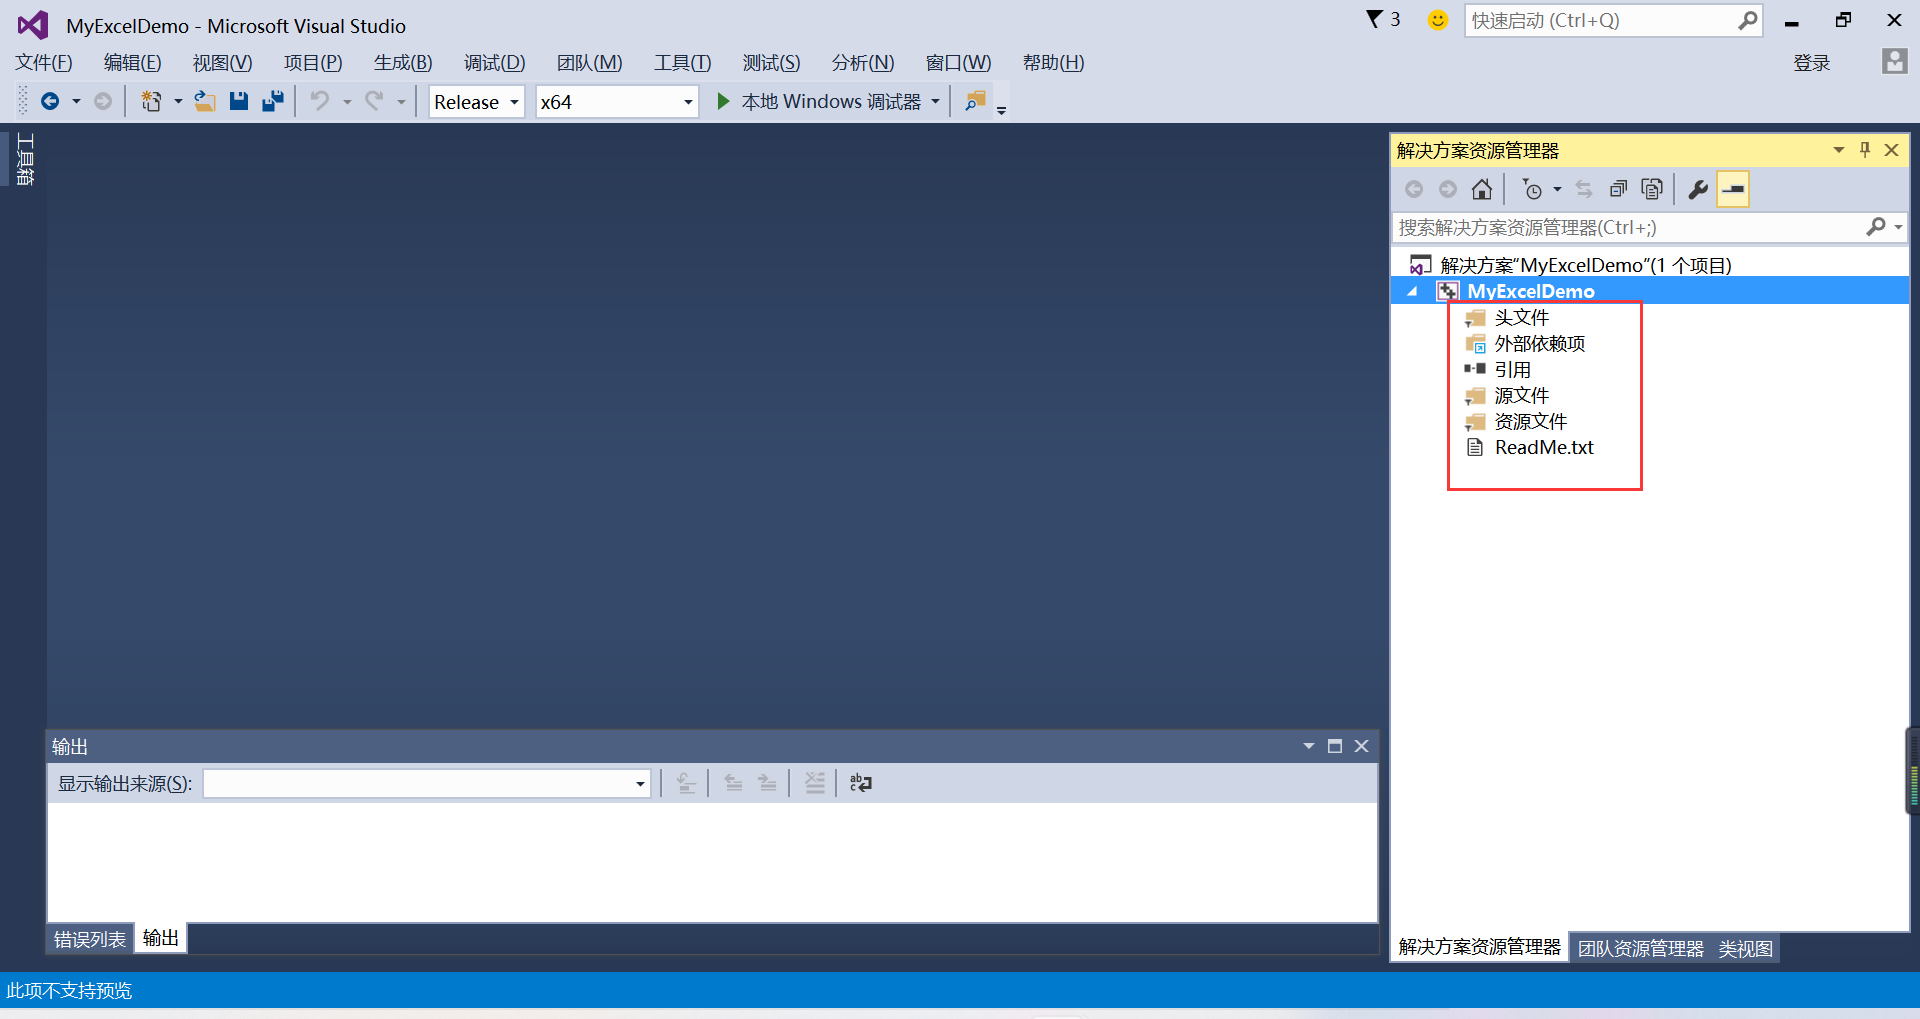The image size is (1920, 1019).
Task: Switch to the 类视图 tab
Action: pos(1746,948)
